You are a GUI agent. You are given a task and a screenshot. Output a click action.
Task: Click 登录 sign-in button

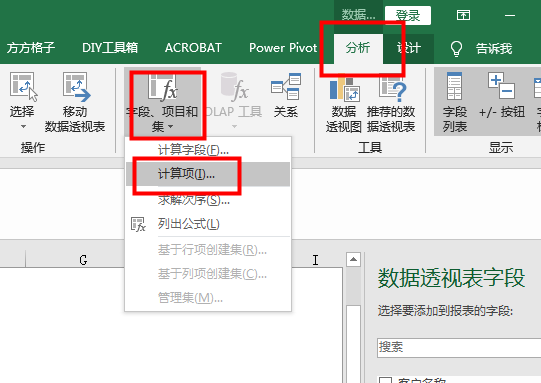(x=408, y=16)
